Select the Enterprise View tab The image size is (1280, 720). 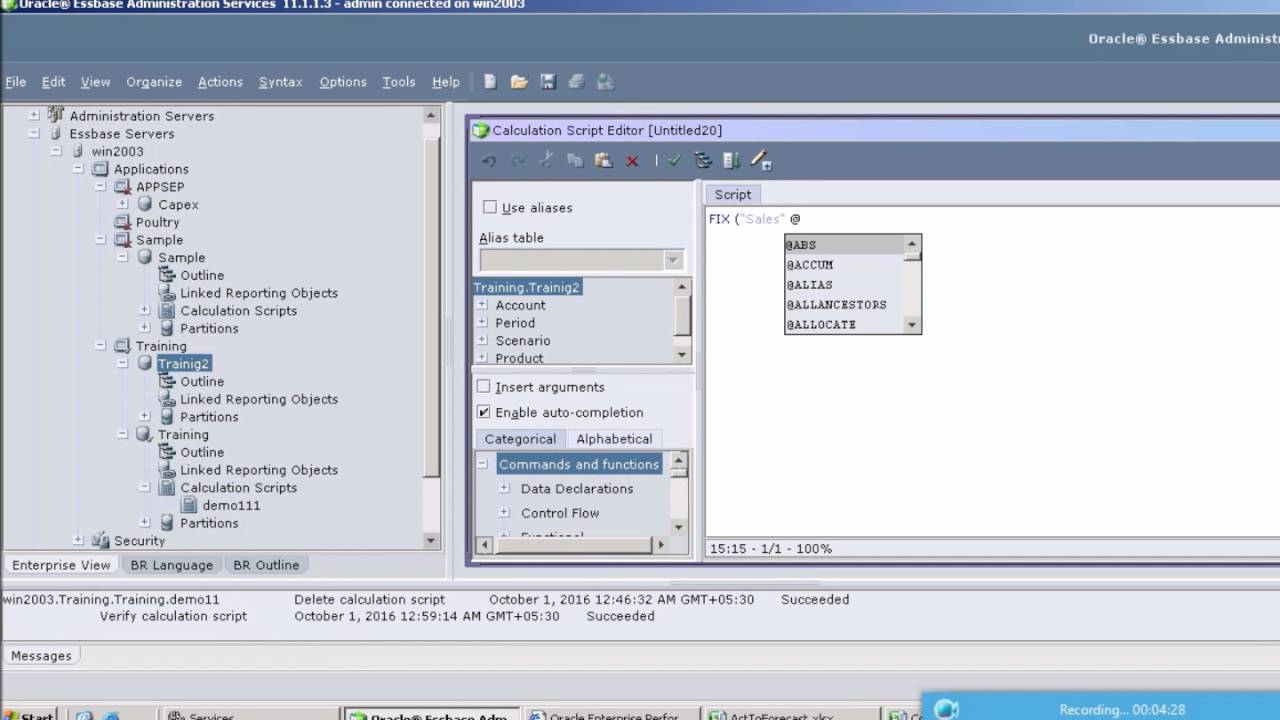click(61, 565)
